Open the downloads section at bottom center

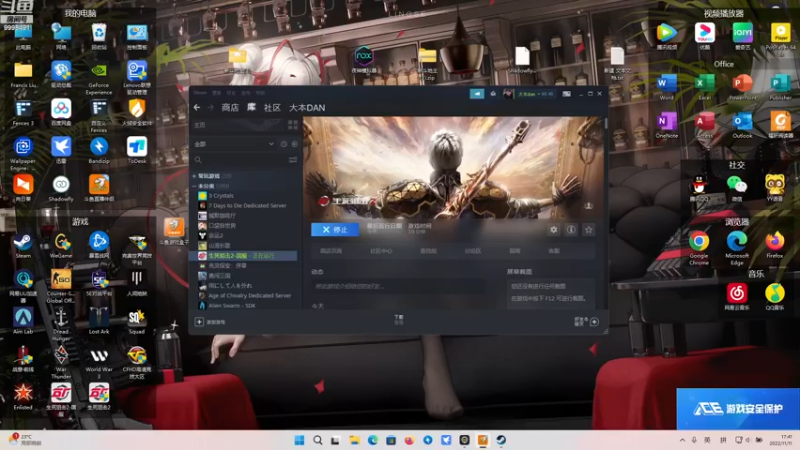(x=398, y=319)
